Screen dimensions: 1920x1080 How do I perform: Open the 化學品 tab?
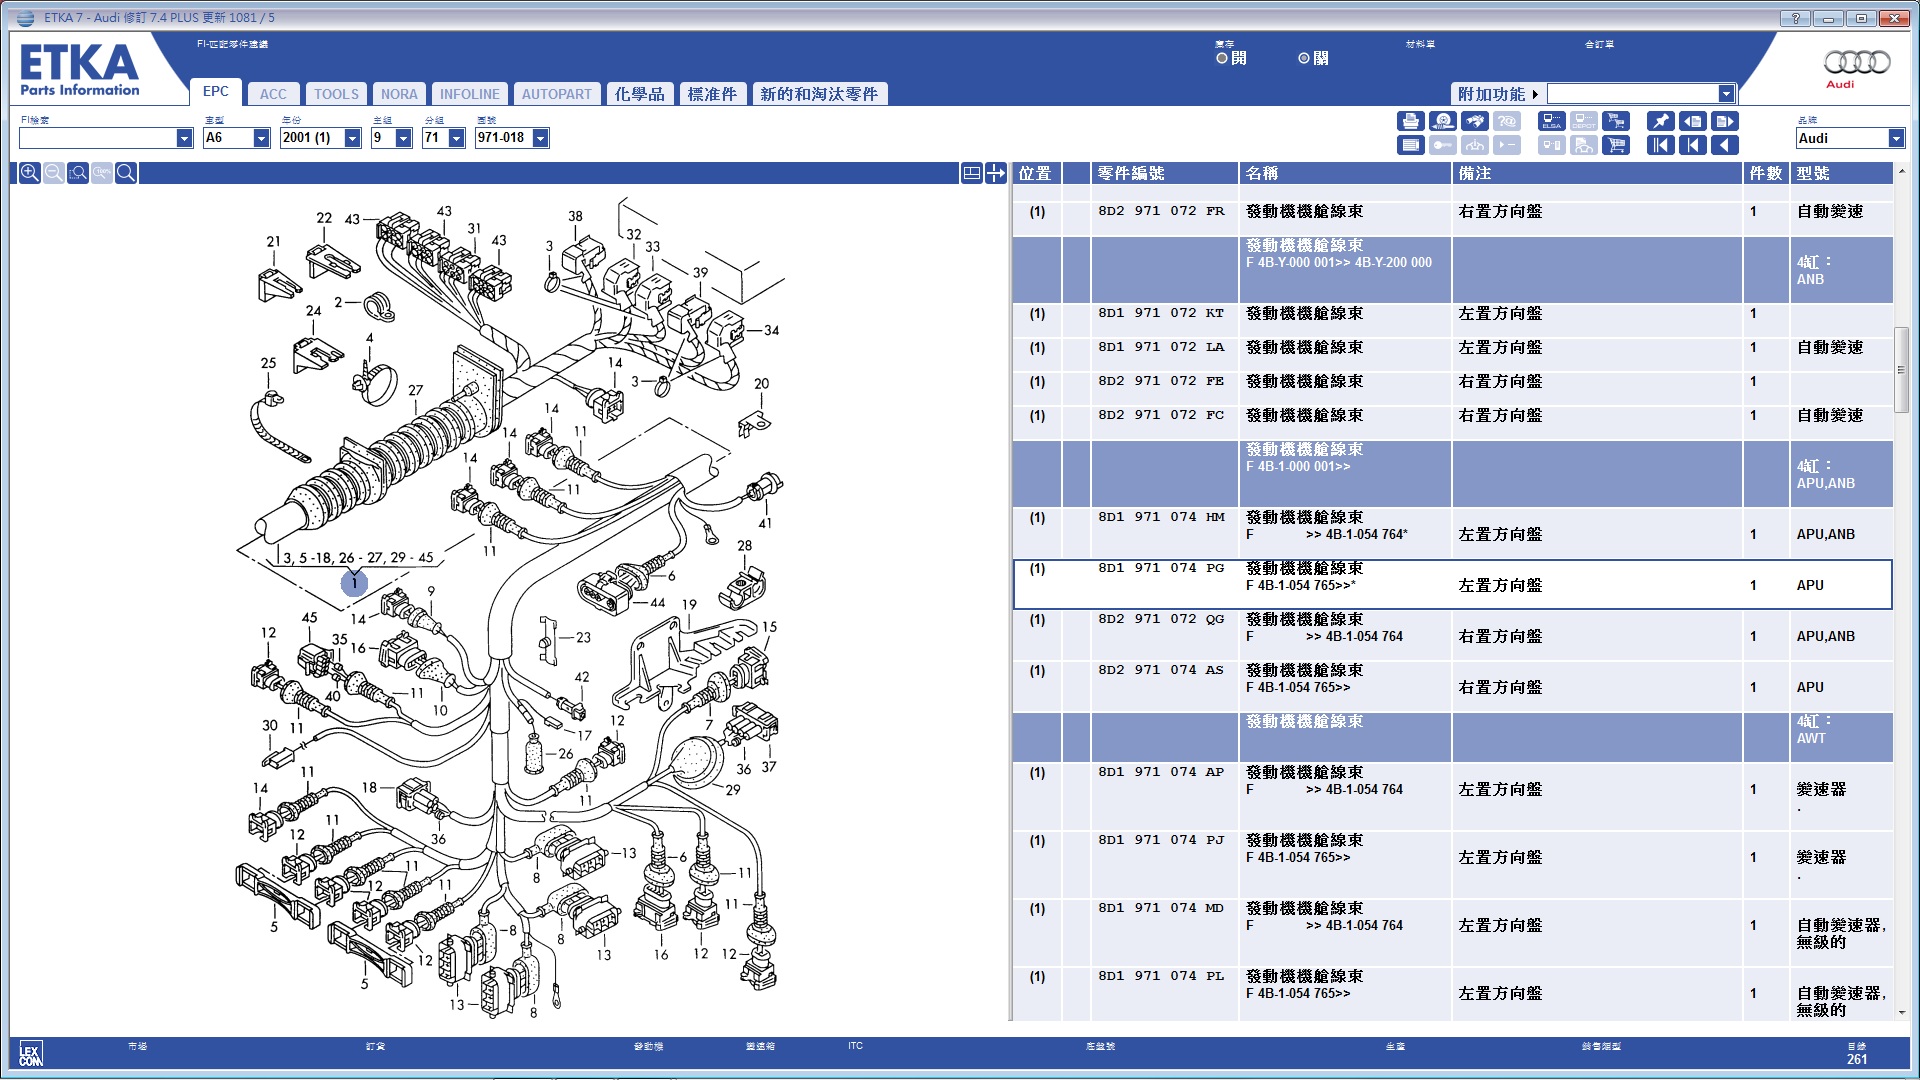(x=639, y=94)
